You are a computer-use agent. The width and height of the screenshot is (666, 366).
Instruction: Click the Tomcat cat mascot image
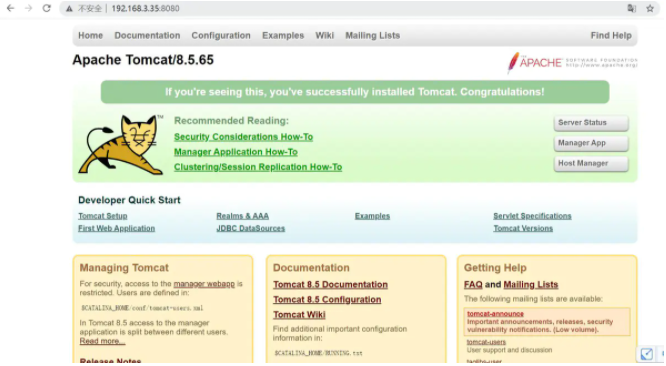[121, 144]
